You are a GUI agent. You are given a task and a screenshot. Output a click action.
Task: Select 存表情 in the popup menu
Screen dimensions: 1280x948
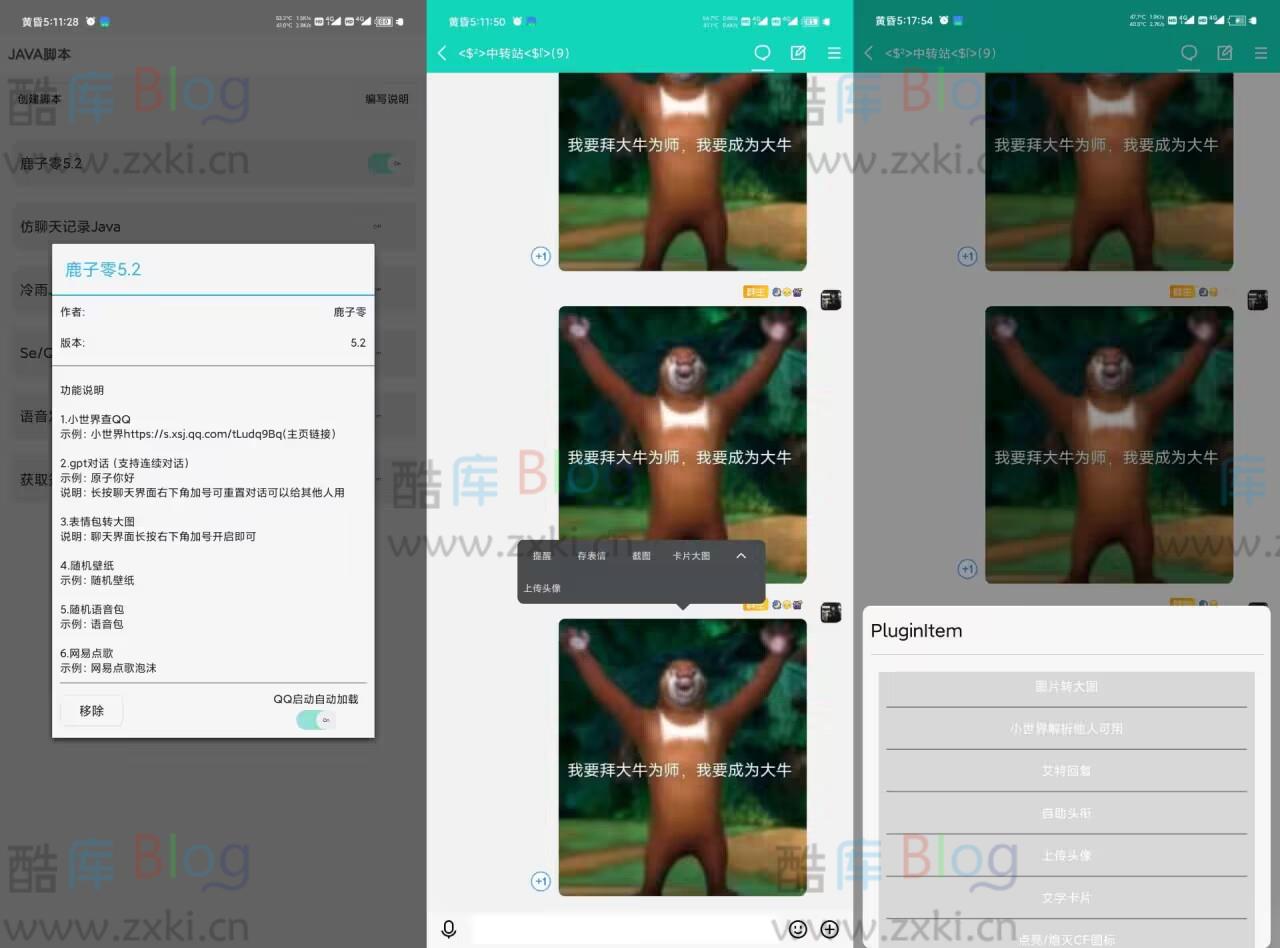[x=591, y=556]
